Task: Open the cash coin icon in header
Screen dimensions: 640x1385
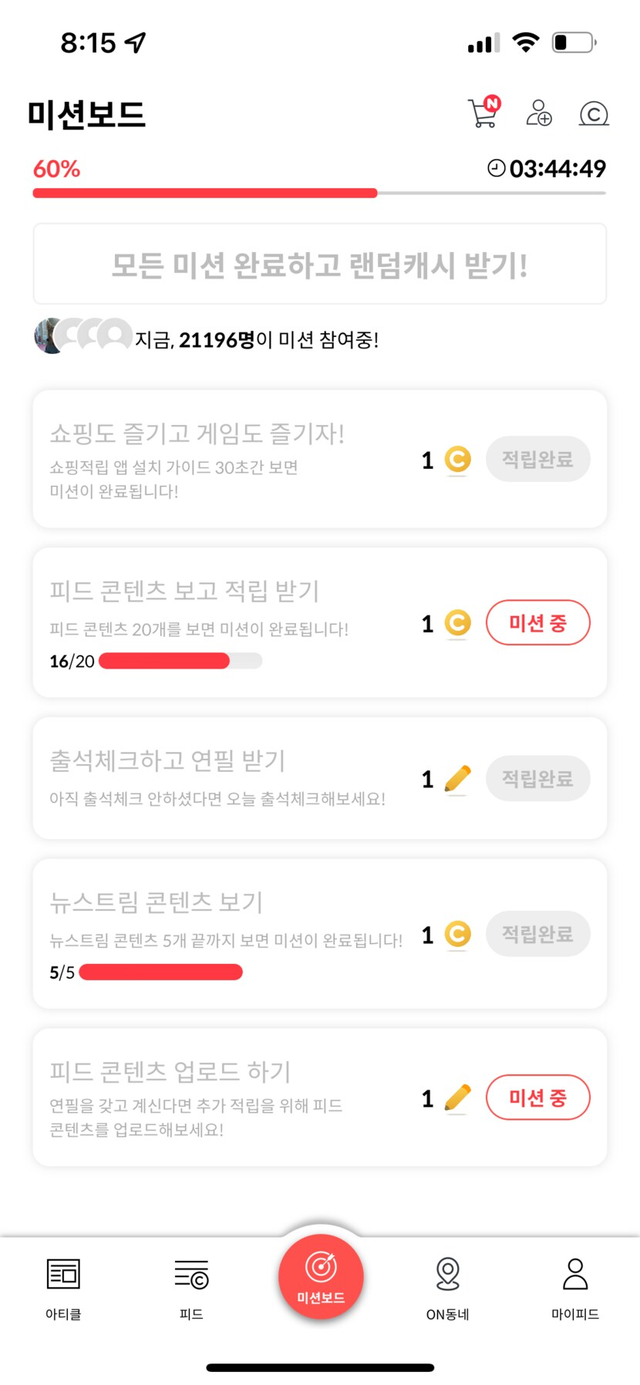Action: pos(594,114)
